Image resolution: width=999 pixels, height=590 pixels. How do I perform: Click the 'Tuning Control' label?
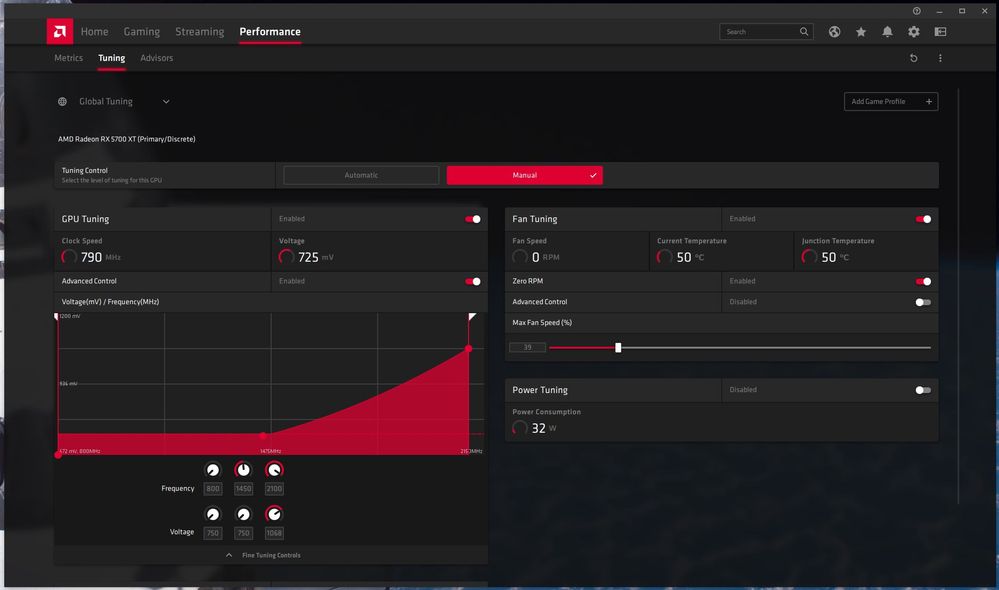pos(85,170)
